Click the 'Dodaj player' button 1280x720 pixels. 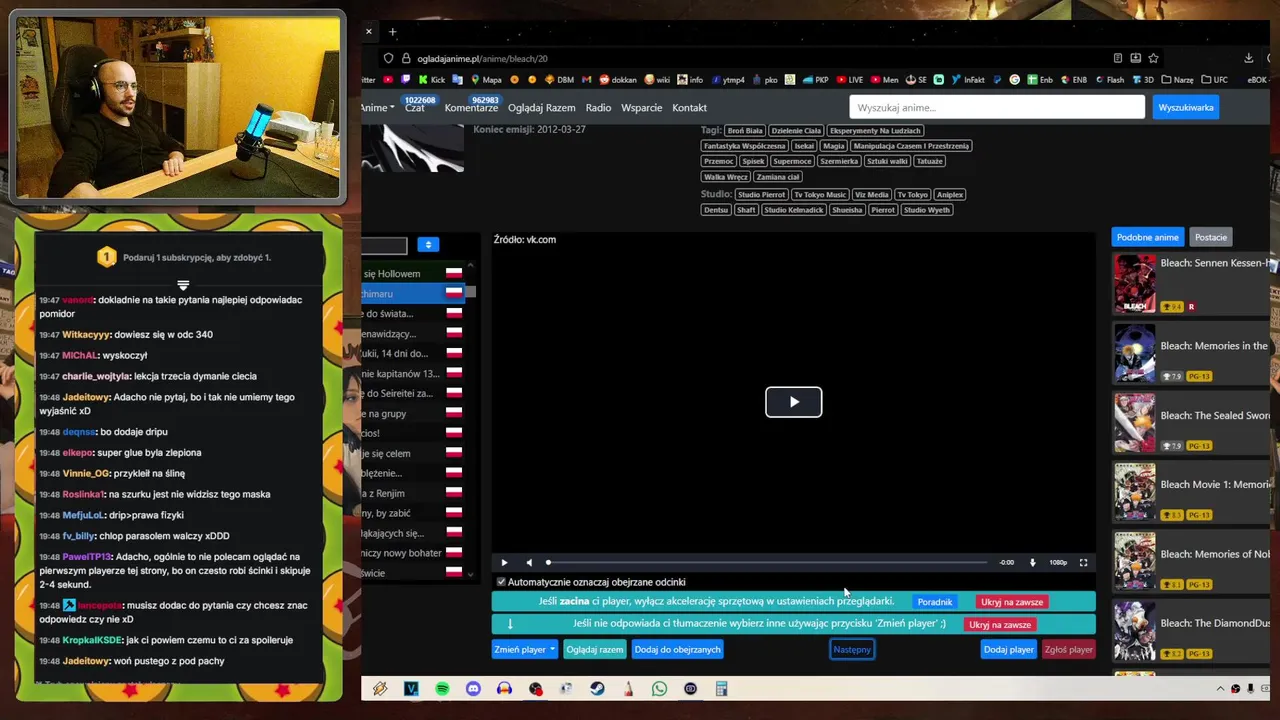[x=1009, y=649]
